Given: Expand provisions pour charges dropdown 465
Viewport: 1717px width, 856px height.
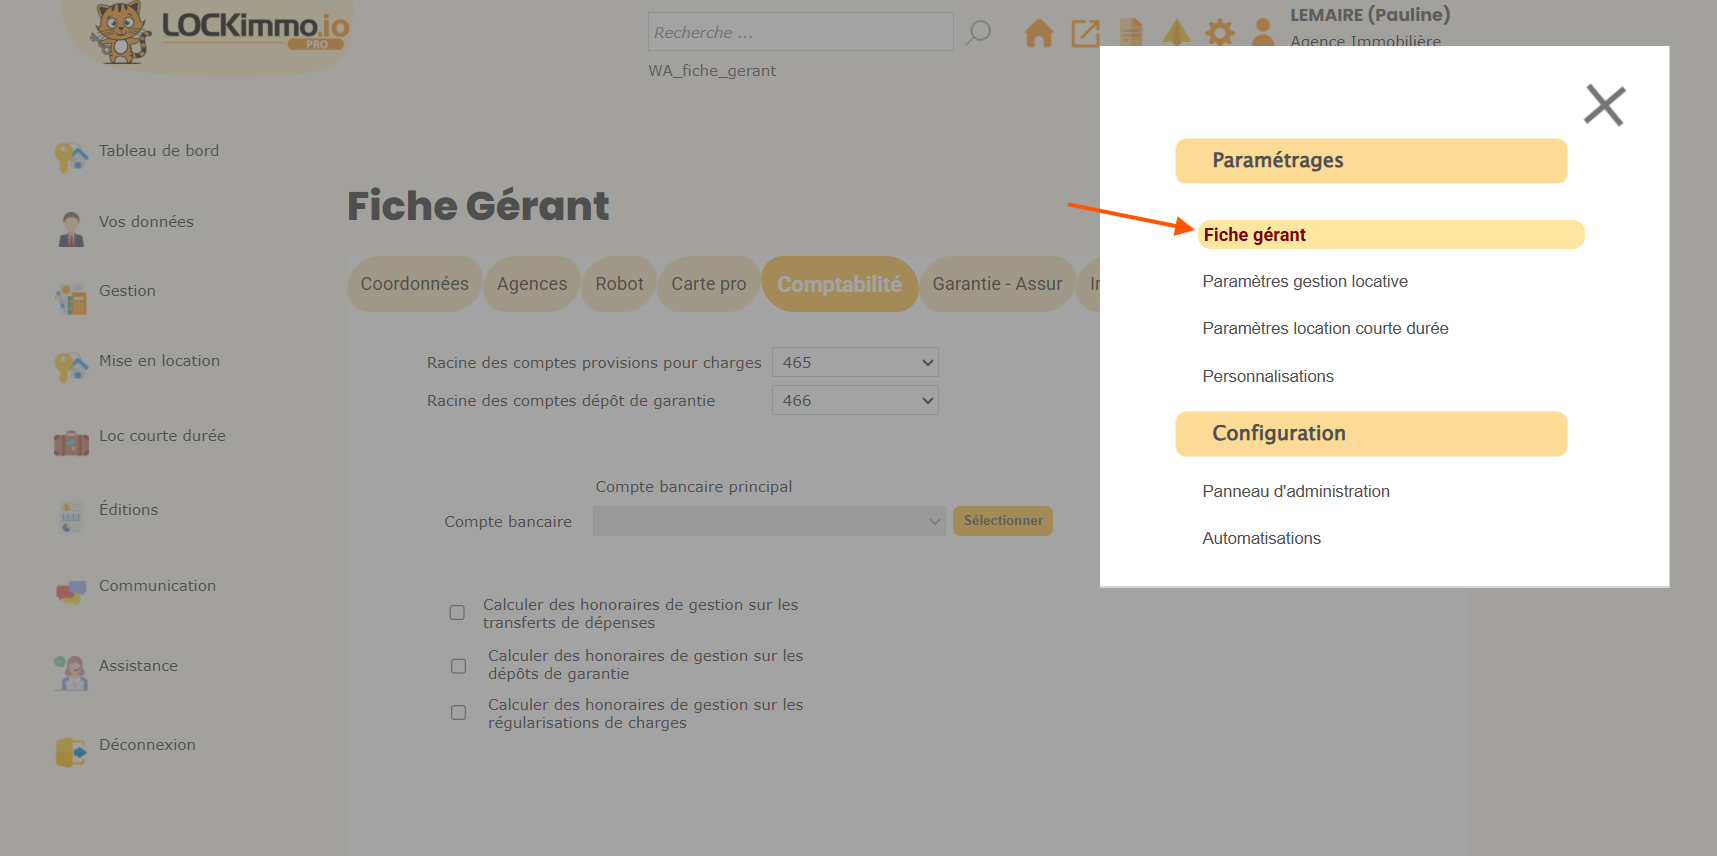Looking at the screenshot, I should 855,362.
